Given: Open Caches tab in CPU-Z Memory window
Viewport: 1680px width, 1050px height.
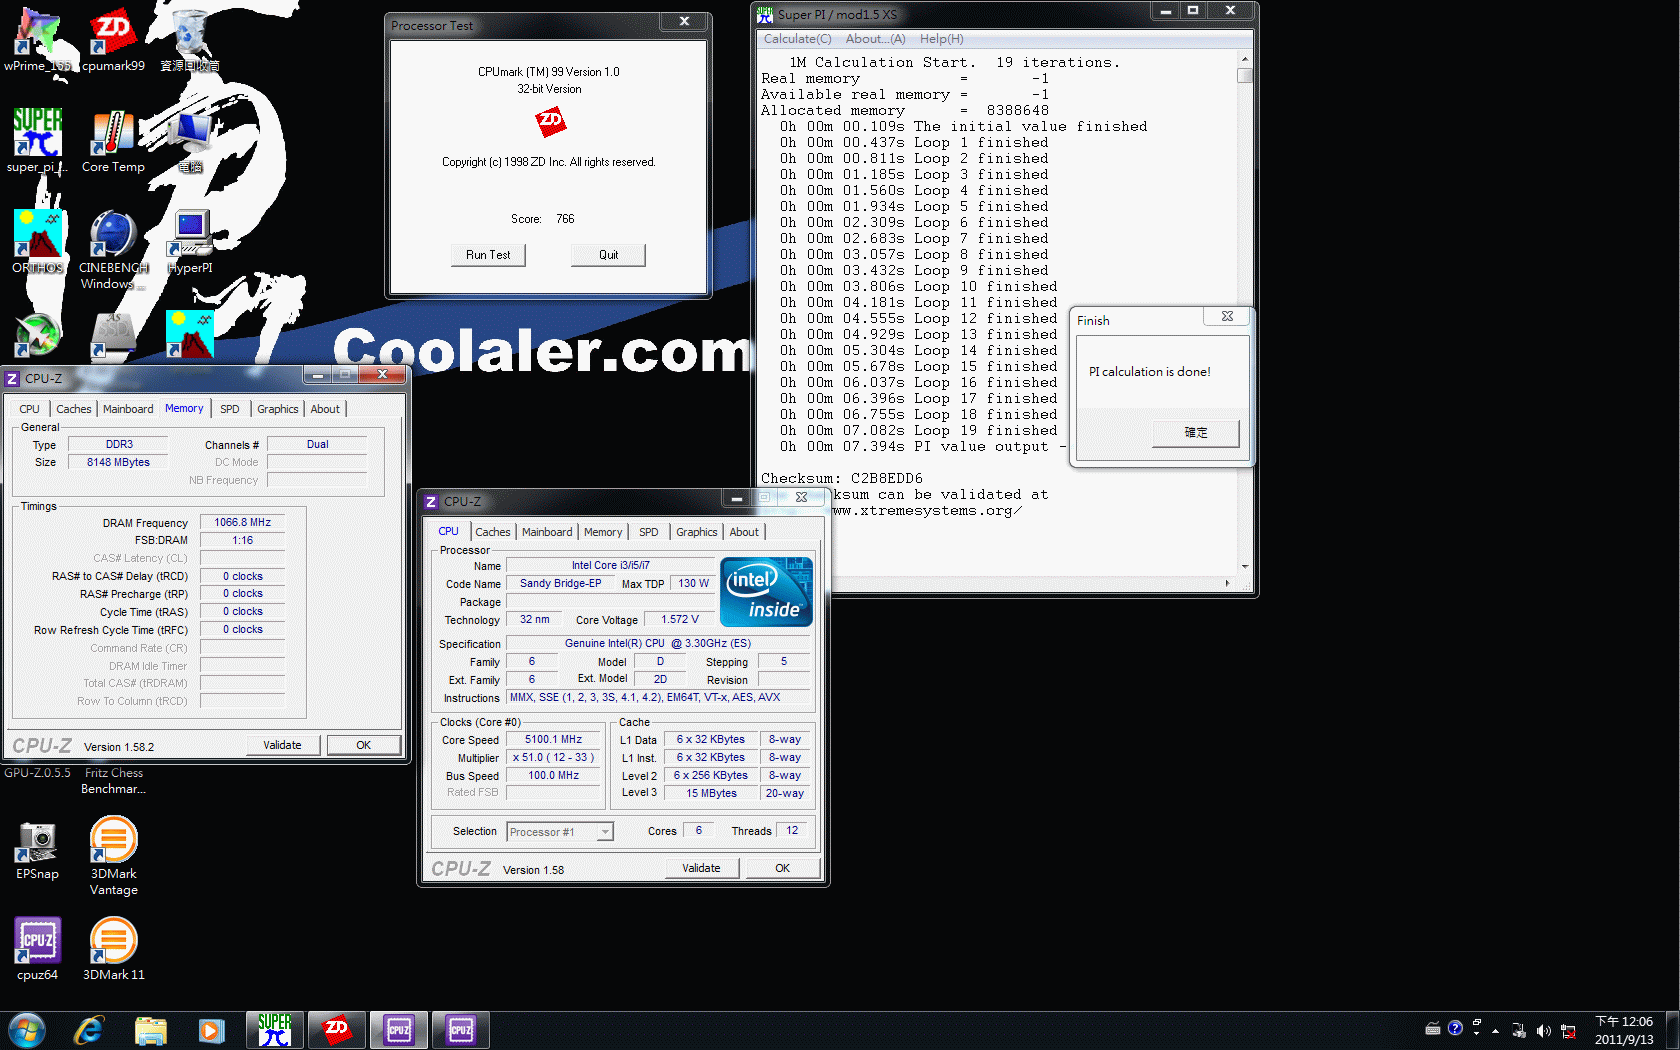Looking at the screenshot, I should click(74, 409).
